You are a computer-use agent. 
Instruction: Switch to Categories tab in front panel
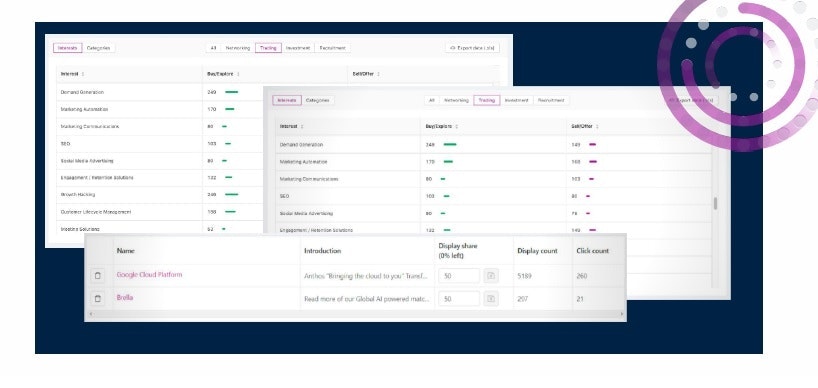click(317, 100)
